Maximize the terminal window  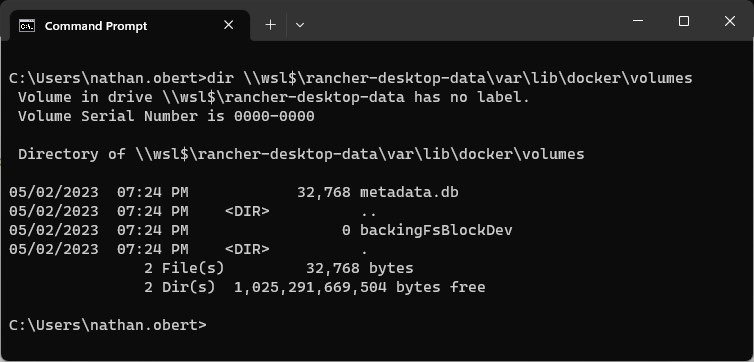[x=683, y=21]
